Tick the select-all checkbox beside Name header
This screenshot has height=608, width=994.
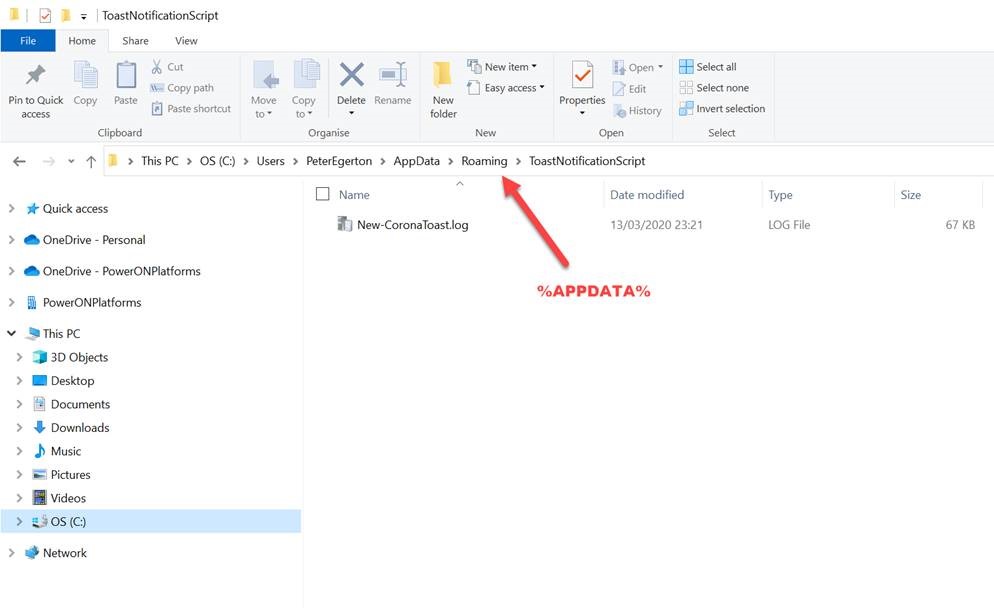pos(322,195)
